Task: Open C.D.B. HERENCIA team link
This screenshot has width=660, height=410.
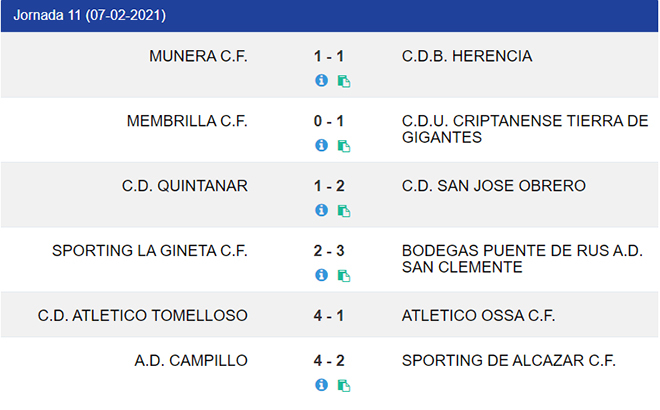Action: coord(467,56)
